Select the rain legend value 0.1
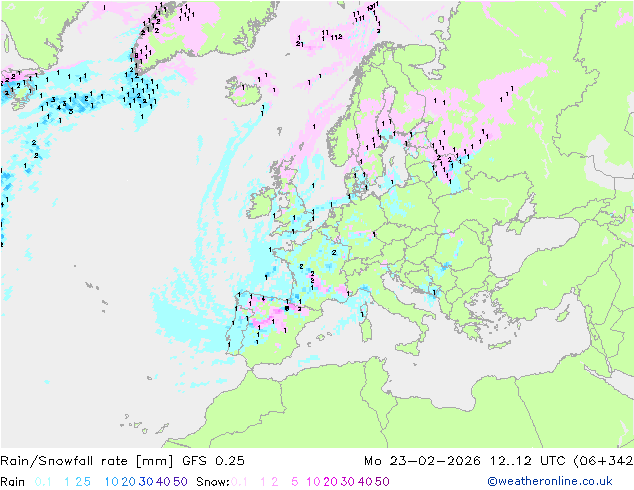 pos(43,482)
